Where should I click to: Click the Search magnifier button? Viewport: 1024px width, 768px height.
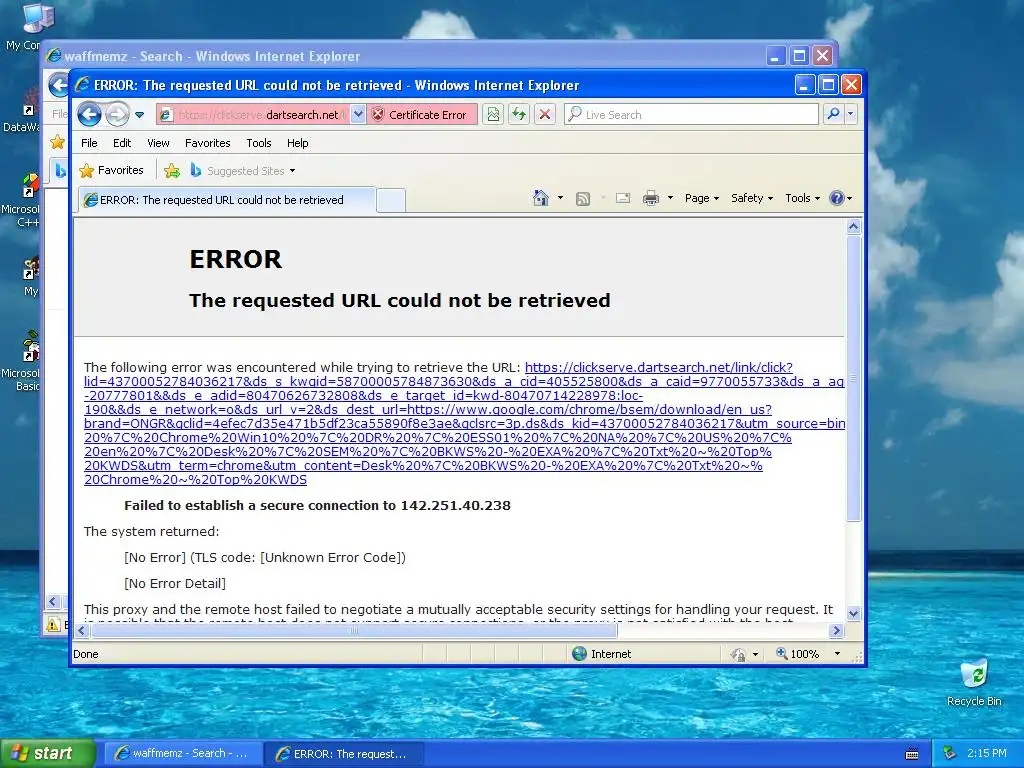coord(833,114)
